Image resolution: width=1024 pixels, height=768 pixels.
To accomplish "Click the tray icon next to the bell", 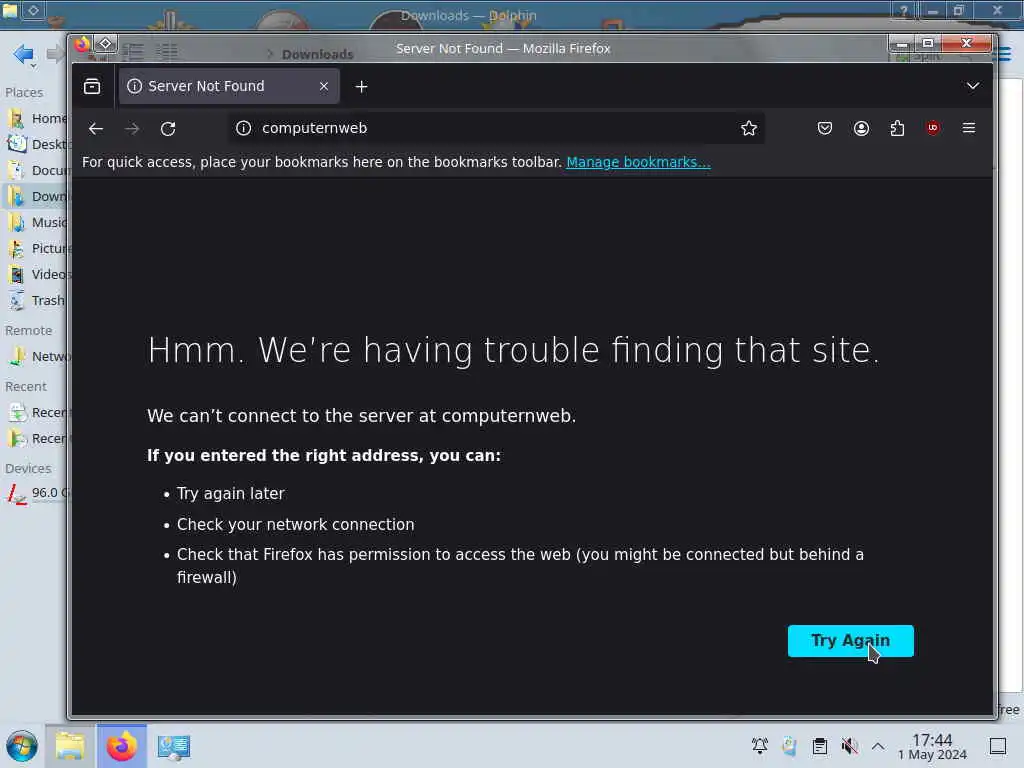I will tap(790, 746).
